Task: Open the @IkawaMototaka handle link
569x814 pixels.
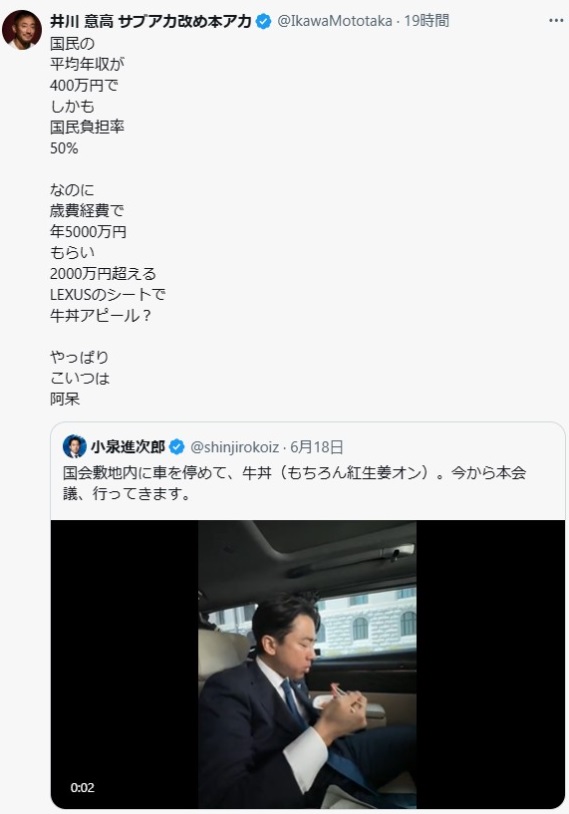Action: coord(335,21)
